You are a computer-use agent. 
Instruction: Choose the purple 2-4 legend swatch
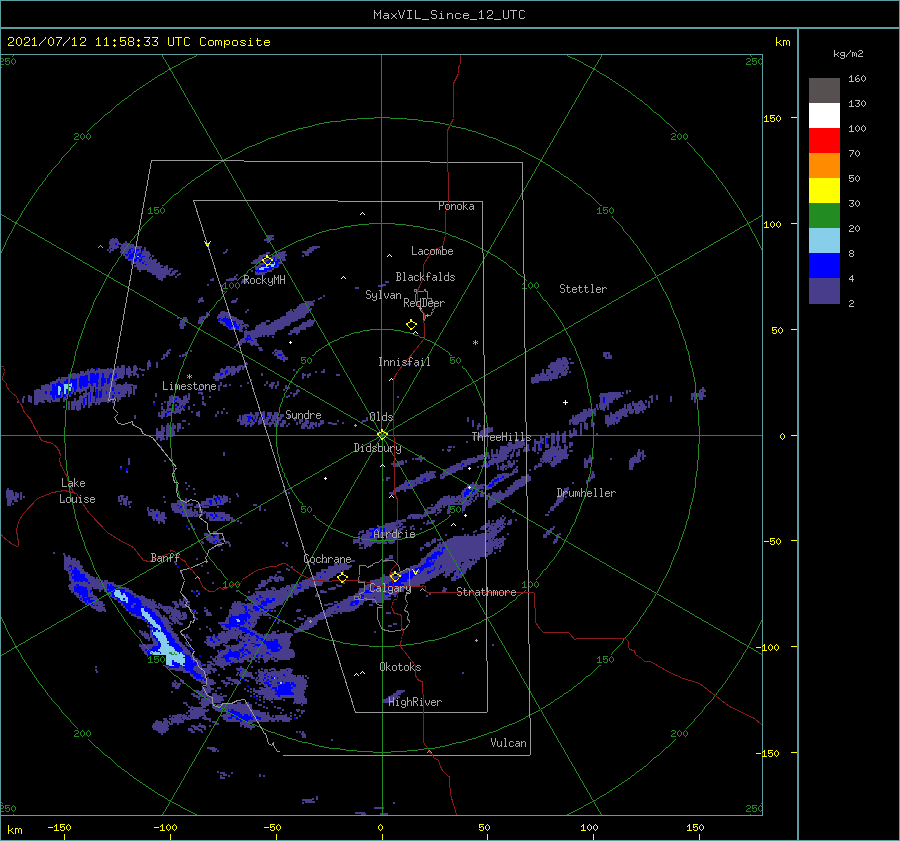(824, 291)
